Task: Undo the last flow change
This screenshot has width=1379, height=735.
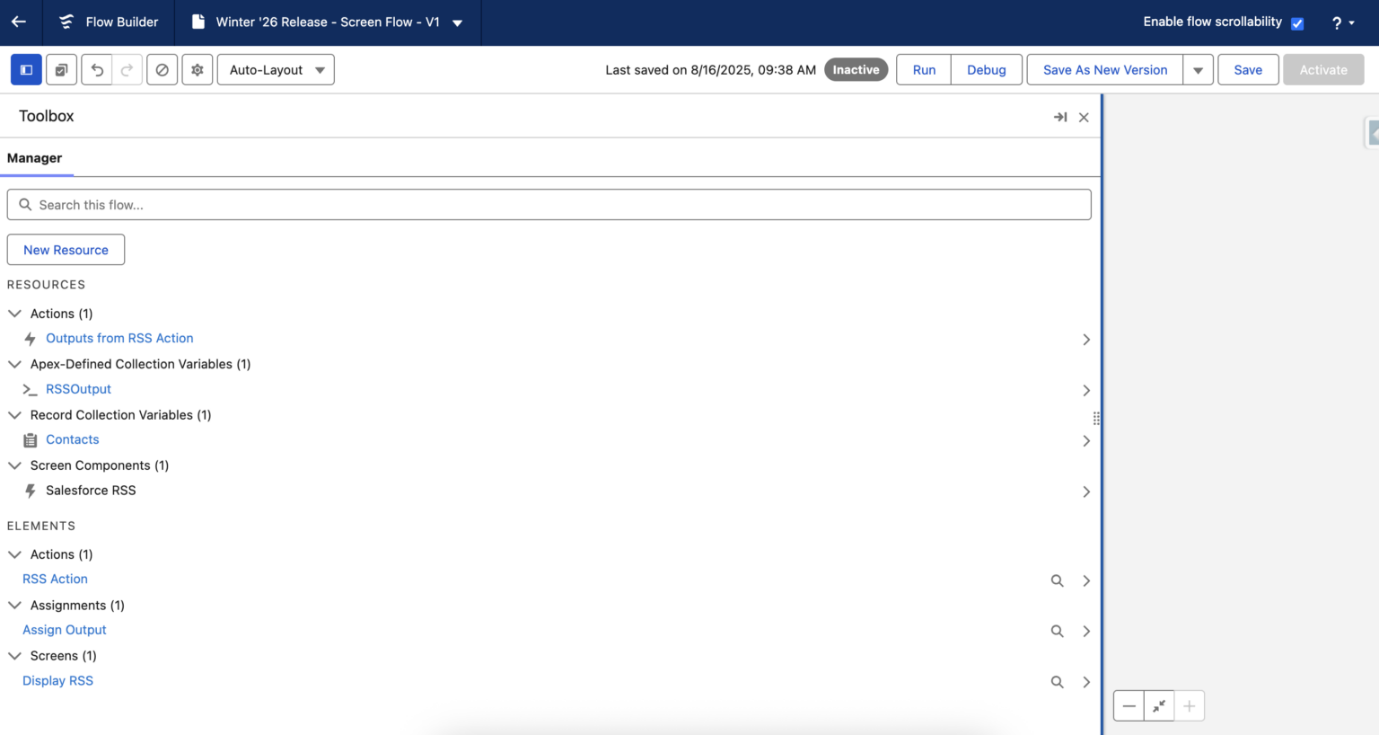Action: 97,69
